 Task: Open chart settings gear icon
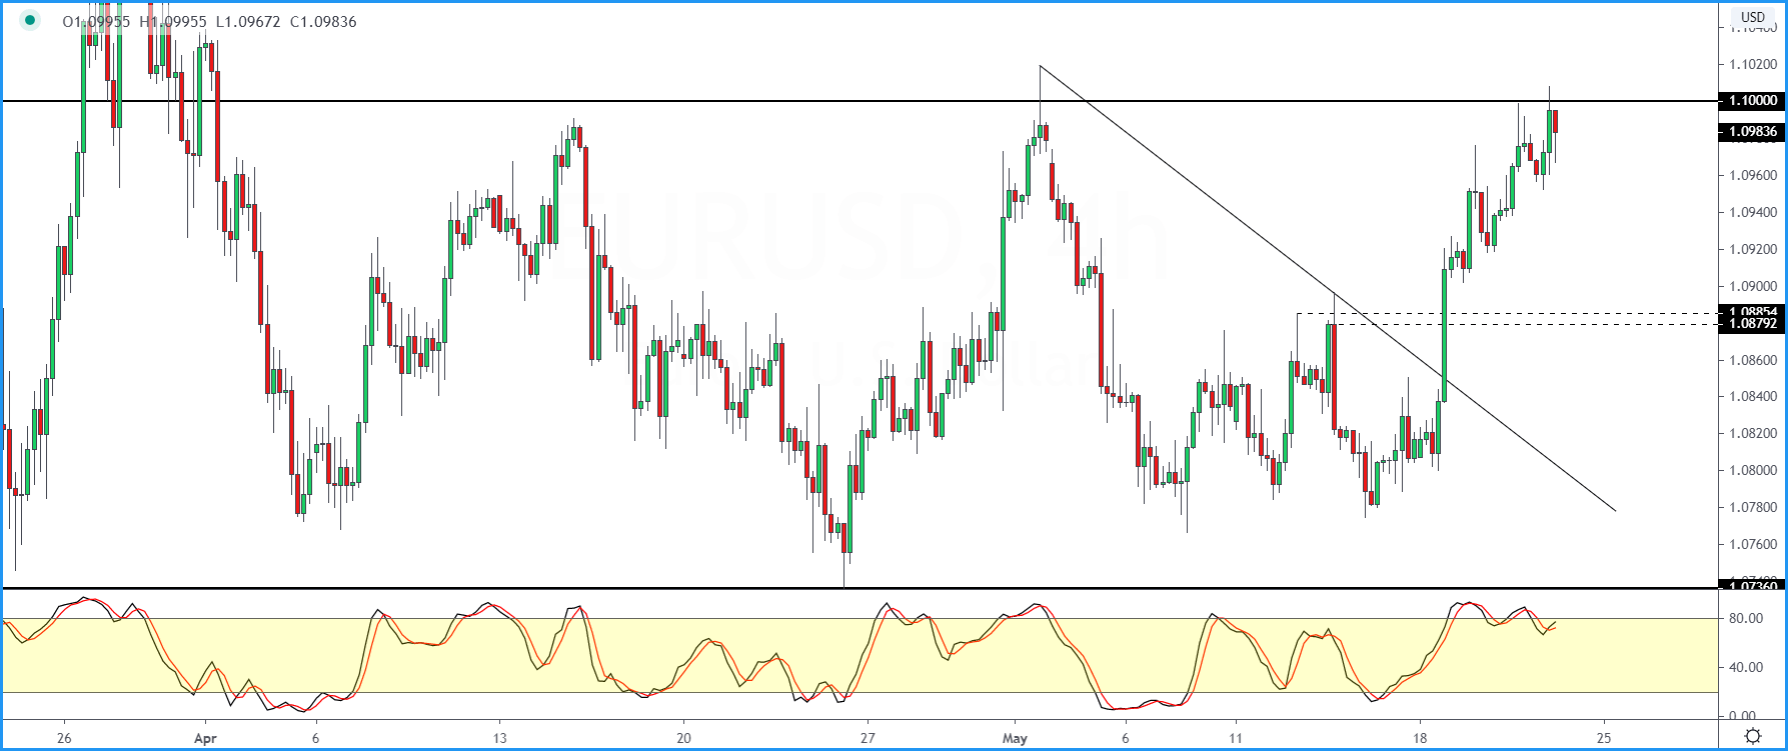click(x=1753, y=736)
